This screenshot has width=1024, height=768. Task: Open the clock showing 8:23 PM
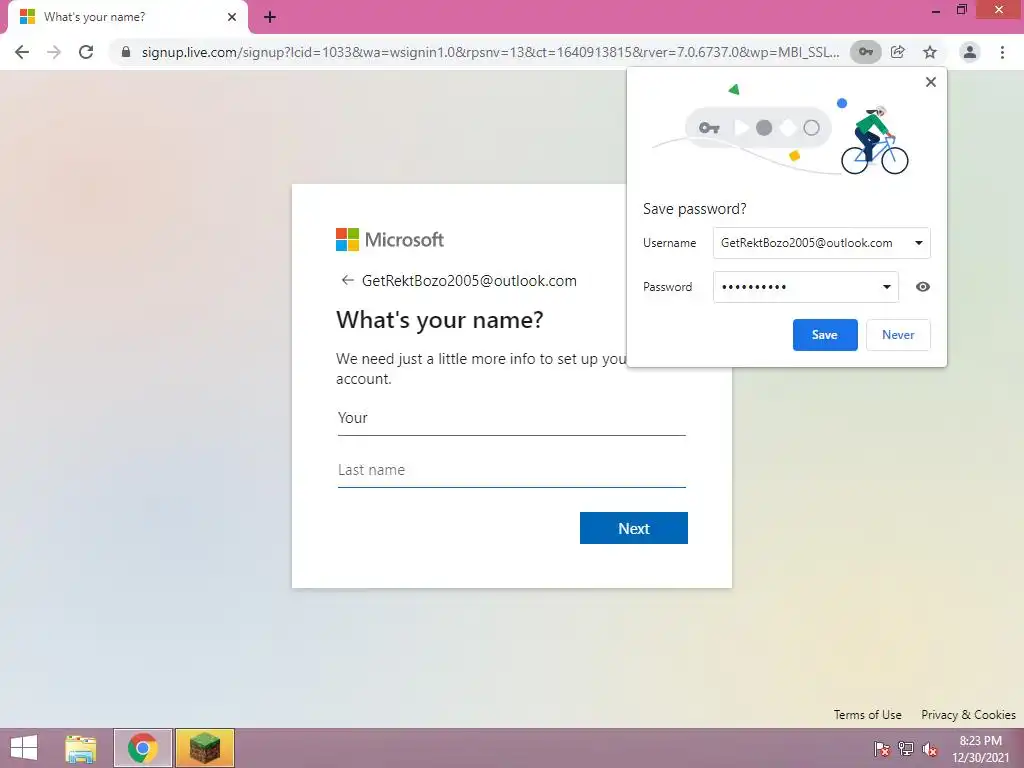coord(980,748)
